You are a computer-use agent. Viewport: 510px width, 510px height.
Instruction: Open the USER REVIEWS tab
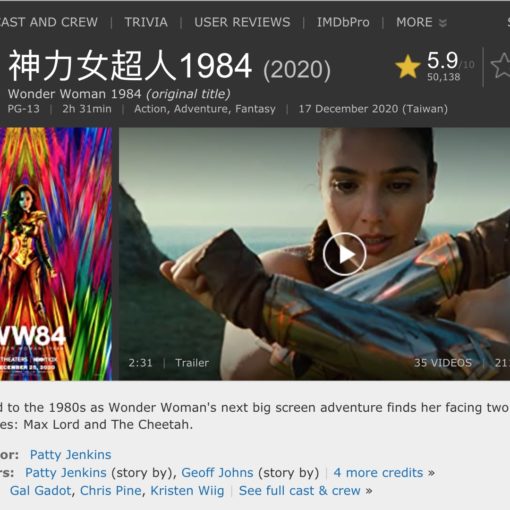tap(242, 22)
